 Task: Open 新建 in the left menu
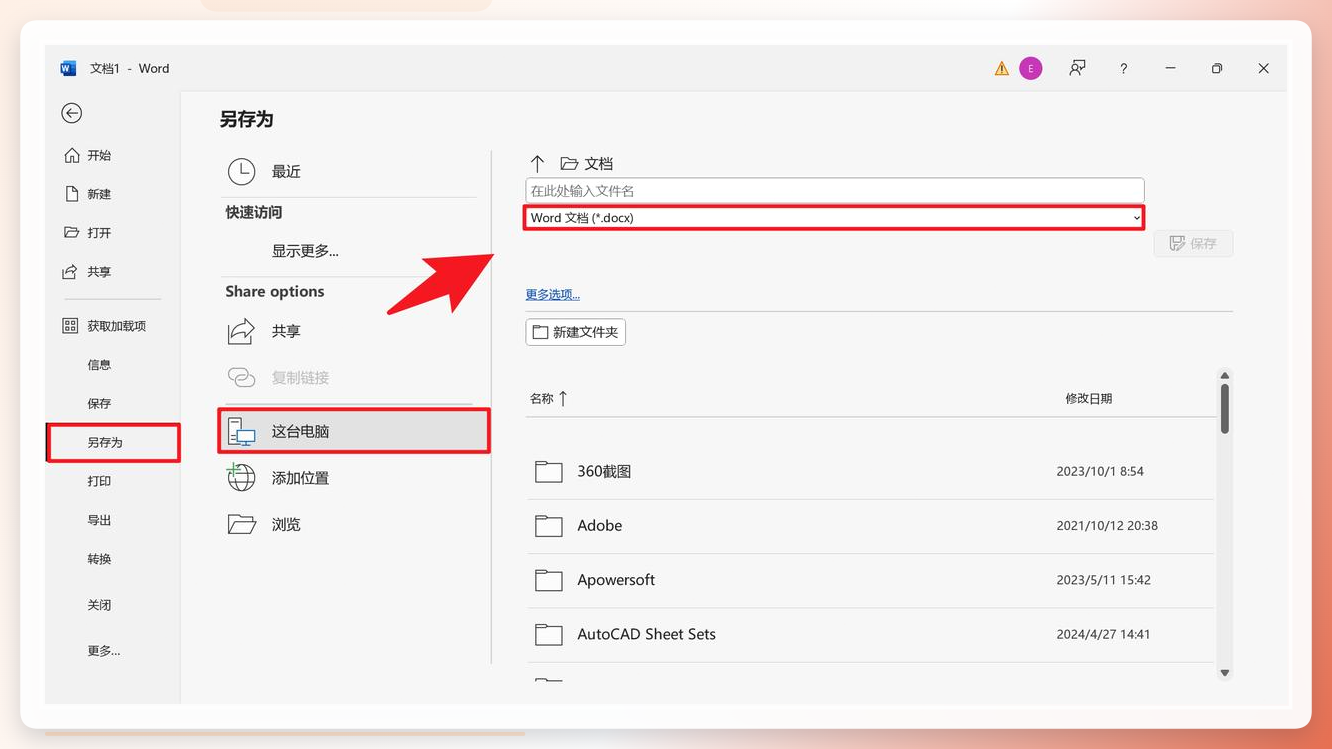click(x=99, y=194)
